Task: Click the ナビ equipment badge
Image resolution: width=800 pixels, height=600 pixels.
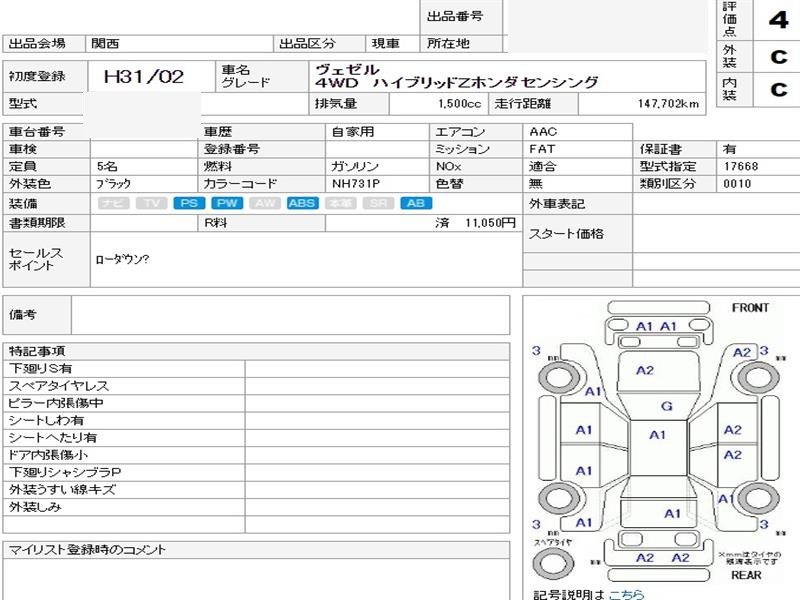Action: pos(113,203)
